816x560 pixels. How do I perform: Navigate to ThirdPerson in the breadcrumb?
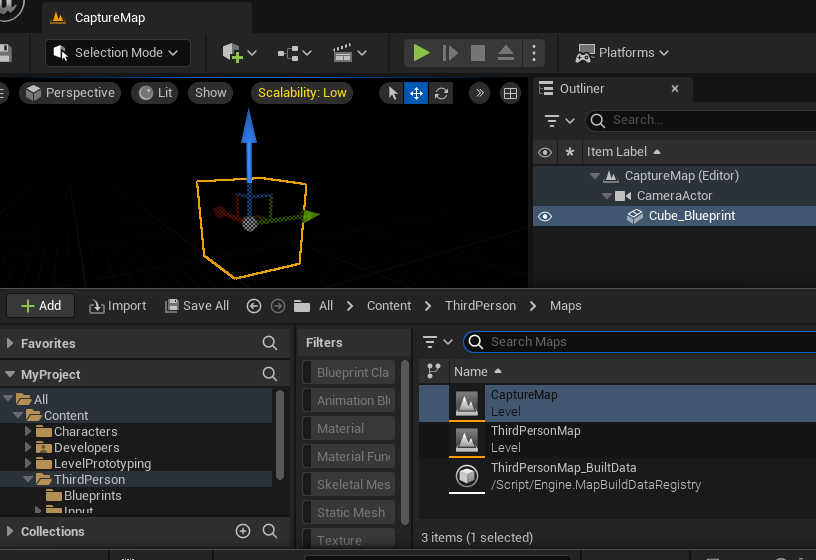(480, 306)
